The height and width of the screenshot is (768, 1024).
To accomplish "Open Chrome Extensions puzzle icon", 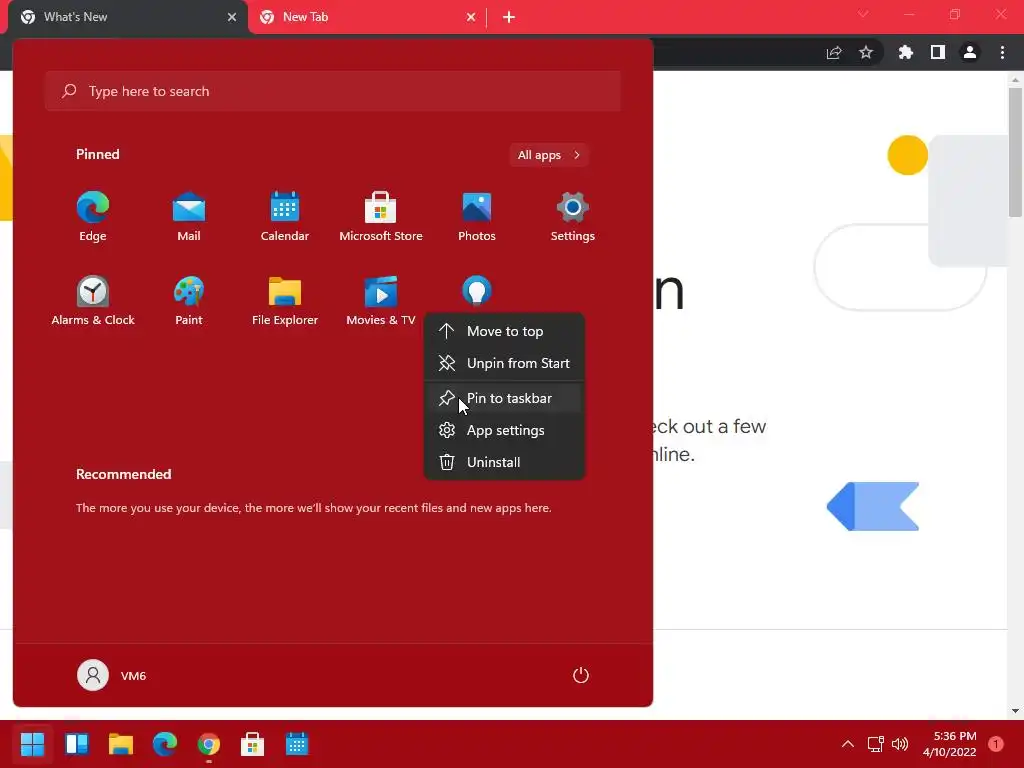I will [906, 52].
